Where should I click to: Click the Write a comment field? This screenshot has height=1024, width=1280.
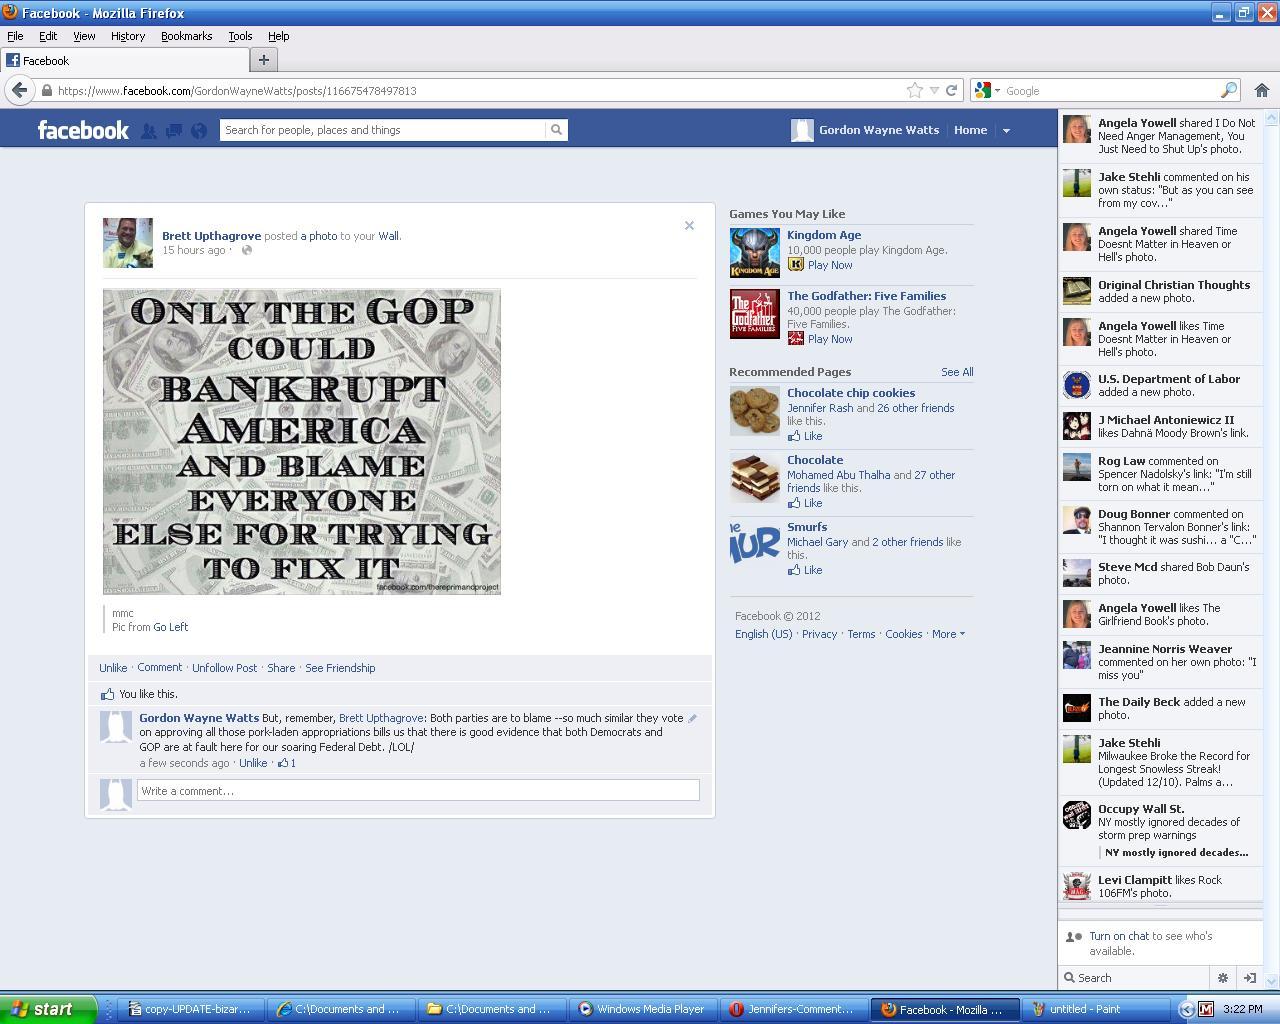418,790
